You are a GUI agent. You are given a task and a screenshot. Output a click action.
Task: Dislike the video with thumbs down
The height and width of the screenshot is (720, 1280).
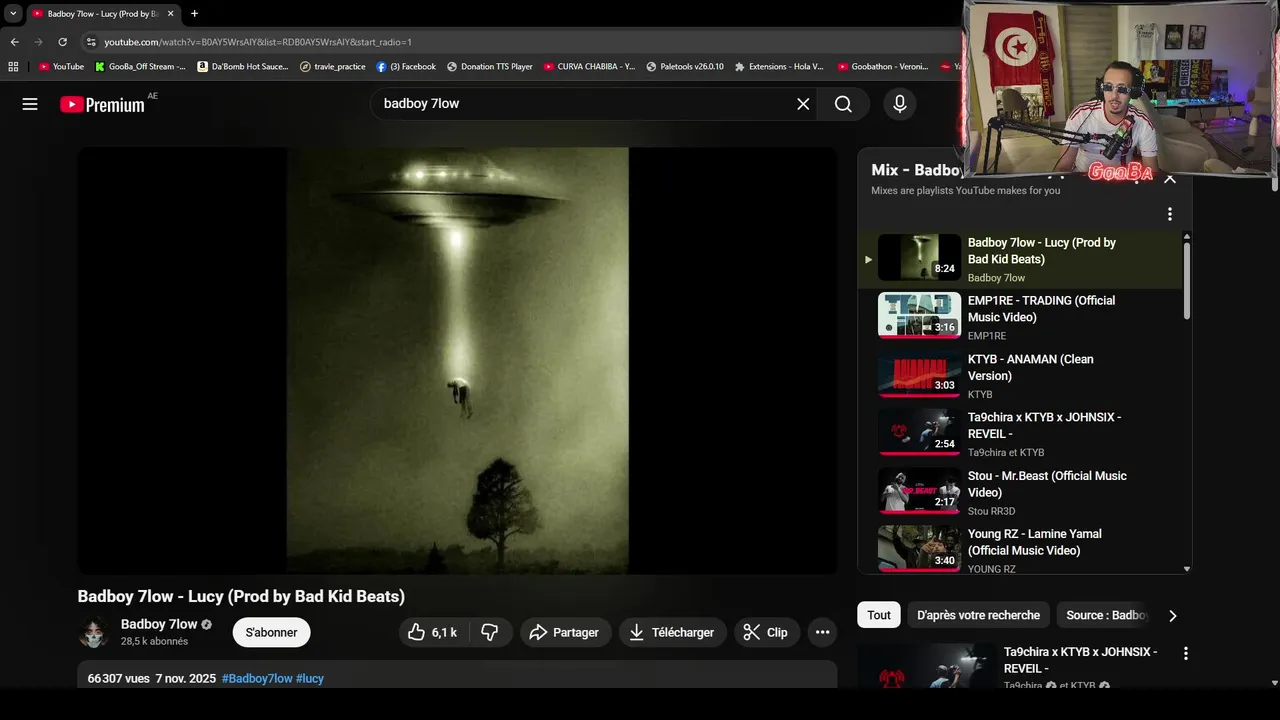[x=490, y=632]
